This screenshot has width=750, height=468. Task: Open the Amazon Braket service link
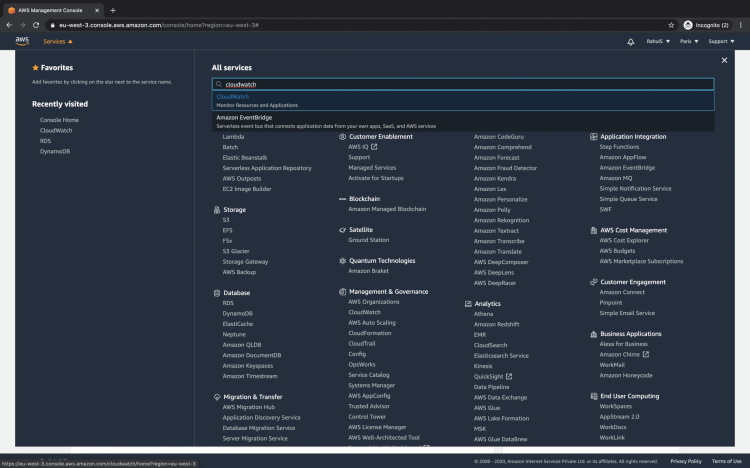[x=368, y=271]
